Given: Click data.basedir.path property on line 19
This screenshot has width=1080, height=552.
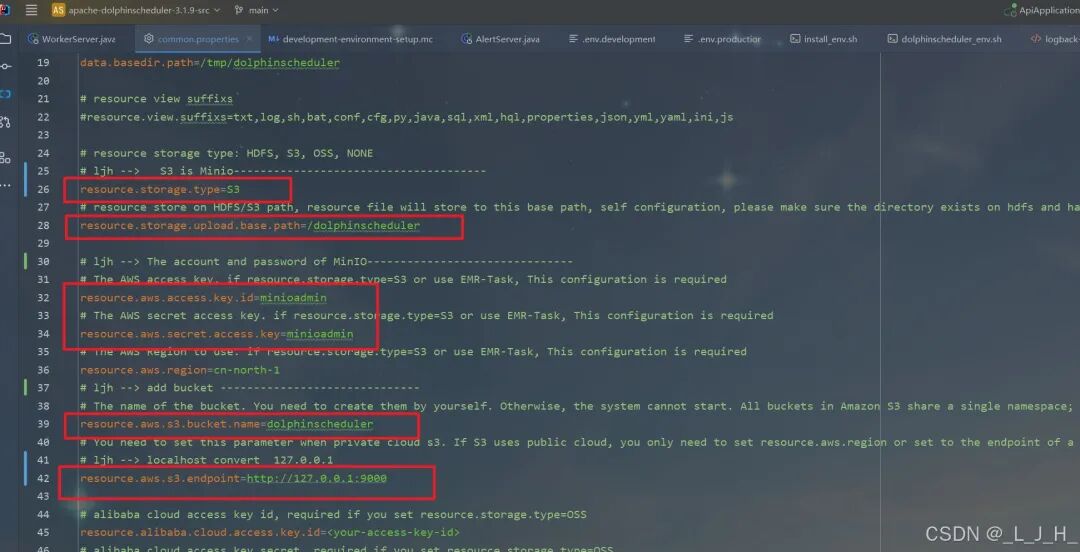Looking at the screenshot, I should click(209, 63).
